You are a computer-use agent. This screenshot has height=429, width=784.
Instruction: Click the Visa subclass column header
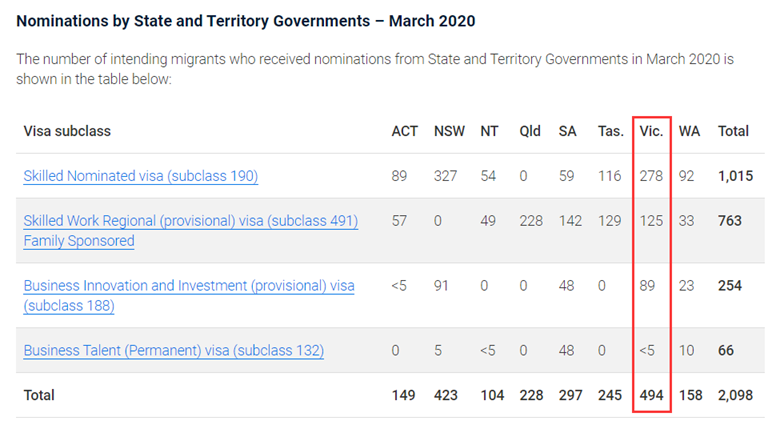tap(67, 132)
